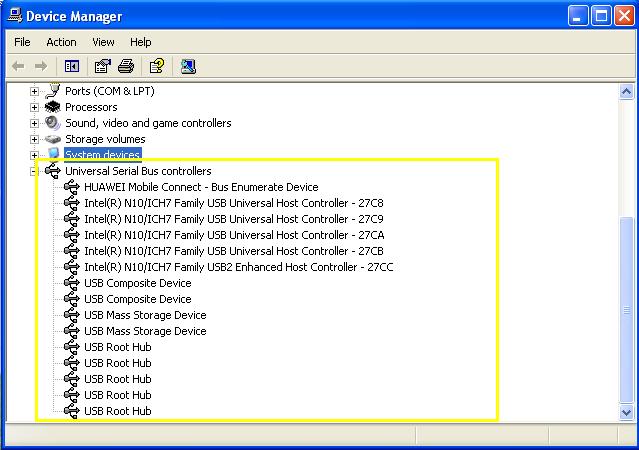639x450 pixels.
Task: Click the Sound controllers speaker icon
Action: pos(53,123)
